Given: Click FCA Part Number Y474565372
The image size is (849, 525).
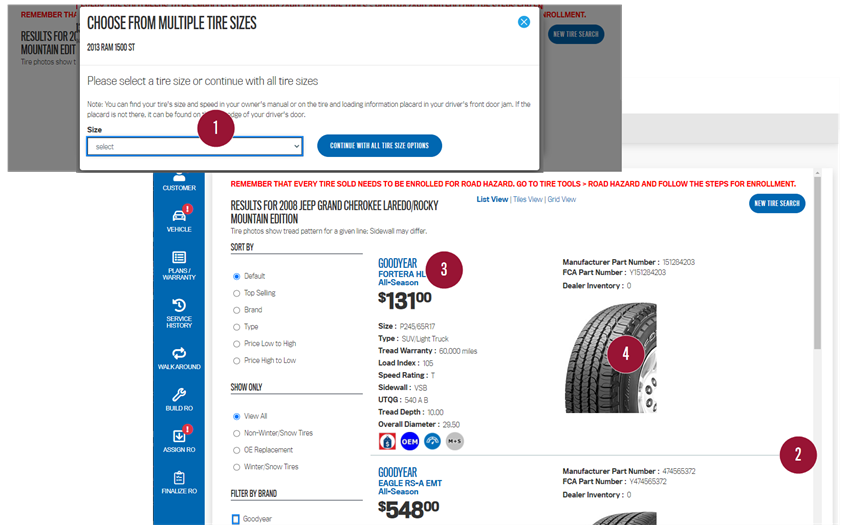Looking at the screenshot, I should coord(648,481).
